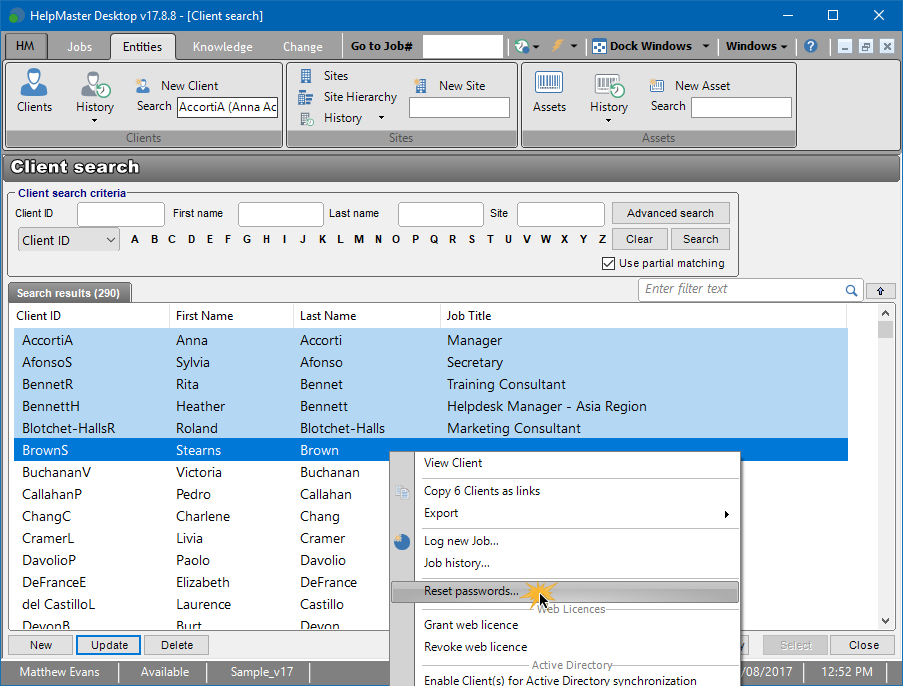Click the filter search magnifier icon
This screenshot has width=903, height=686.
(x=851, y=290)
